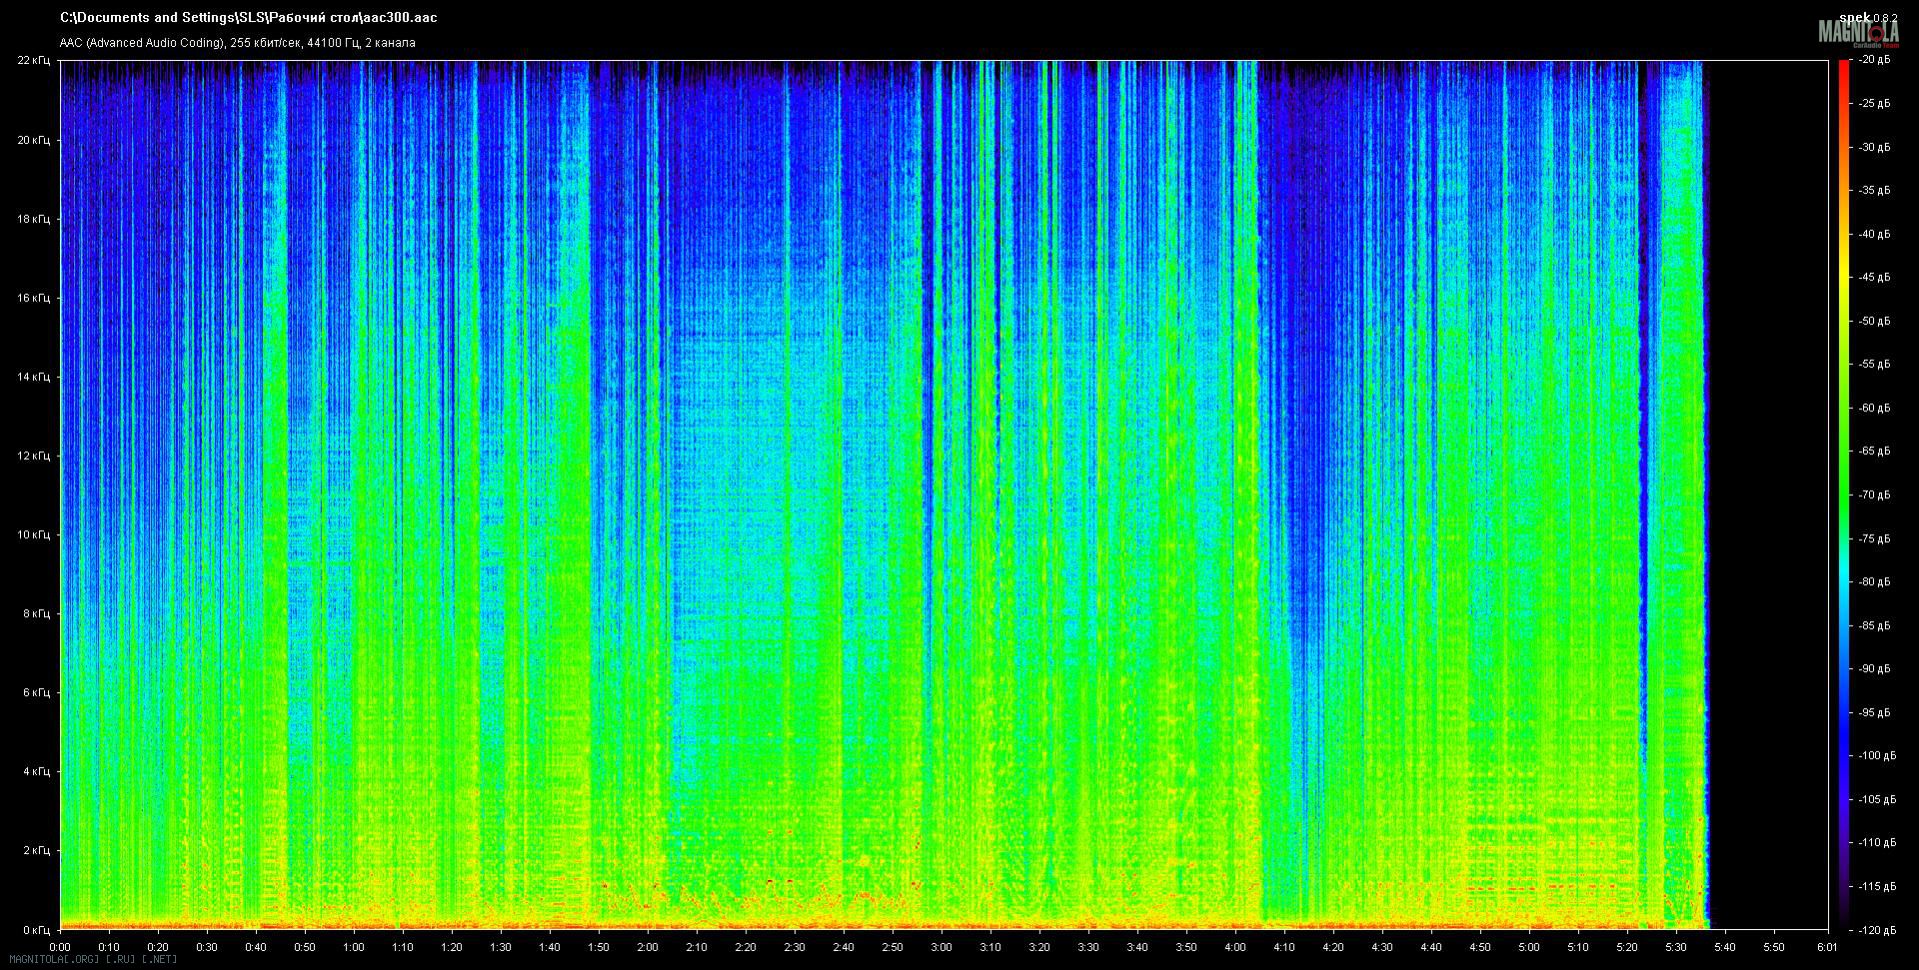The height and width of the screenshot is (970, 1919).
Task: Click the 1:00 time axis label
Action: 354,947
